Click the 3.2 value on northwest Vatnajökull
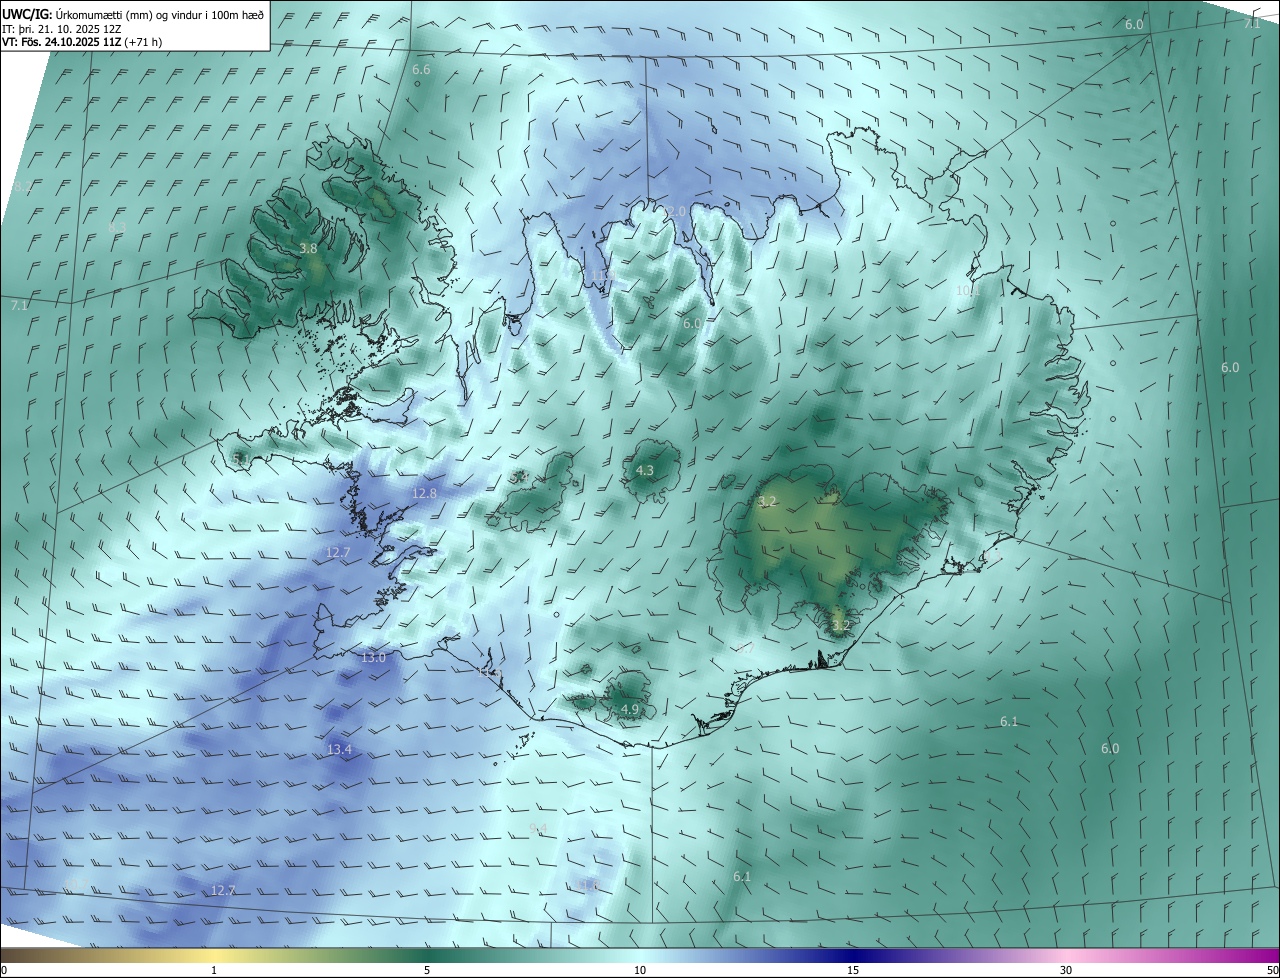1280x978 pixels. coord(767,501)
